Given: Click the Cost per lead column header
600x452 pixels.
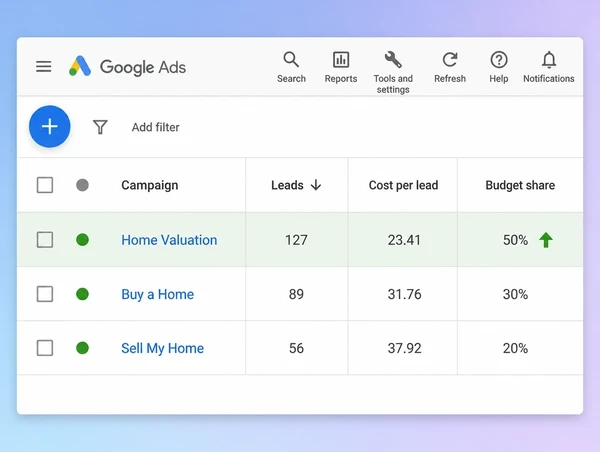Looking at the screenshot, I should 403,185.
